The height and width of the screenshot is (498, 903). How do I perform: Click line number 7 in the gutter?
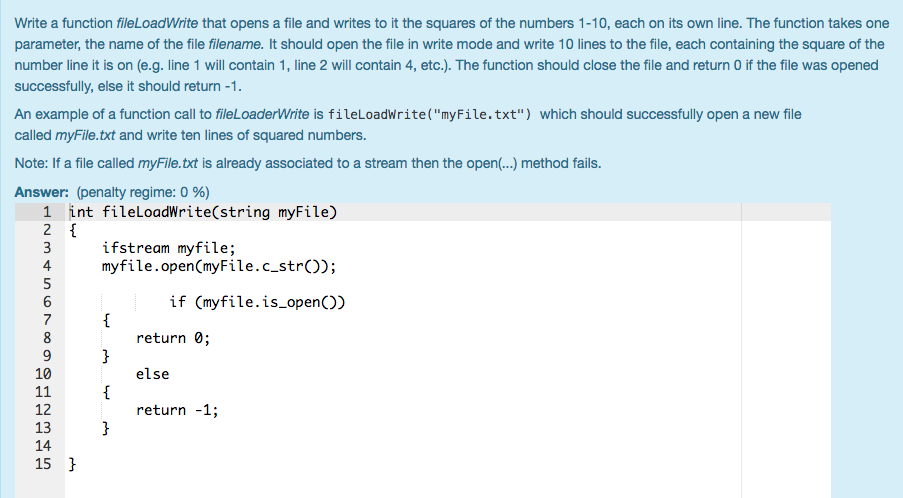point(47,320)
